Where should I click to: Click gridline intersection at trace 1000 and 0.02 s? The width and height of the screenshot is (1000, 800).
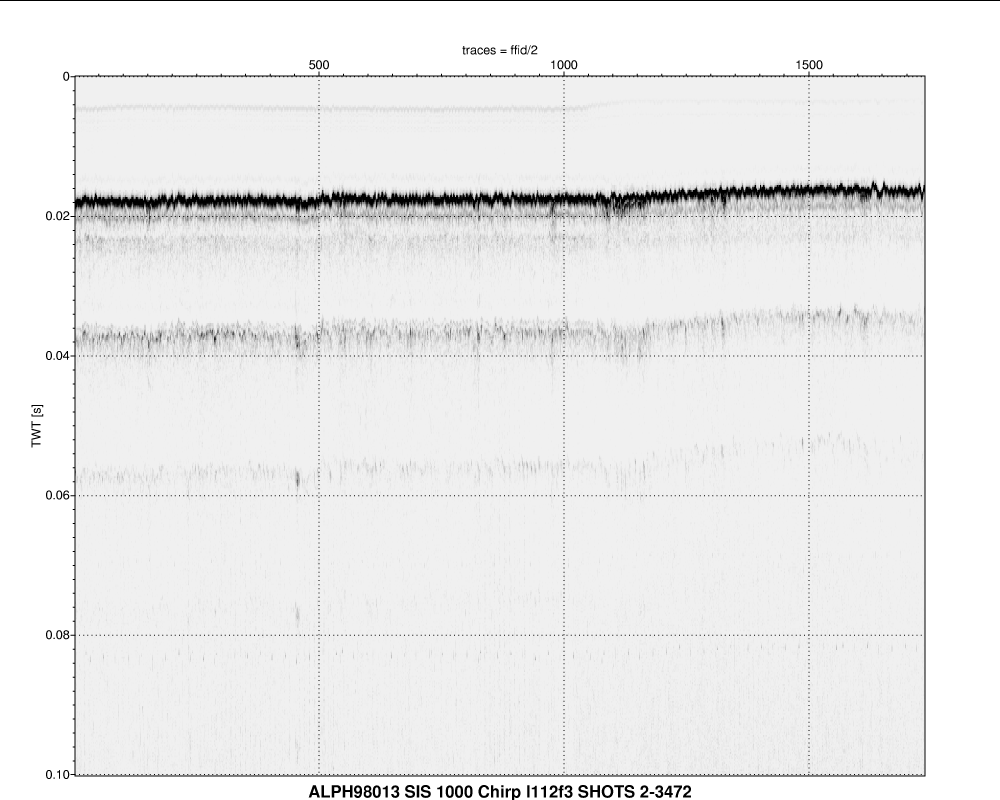click(x=564, y=216)
